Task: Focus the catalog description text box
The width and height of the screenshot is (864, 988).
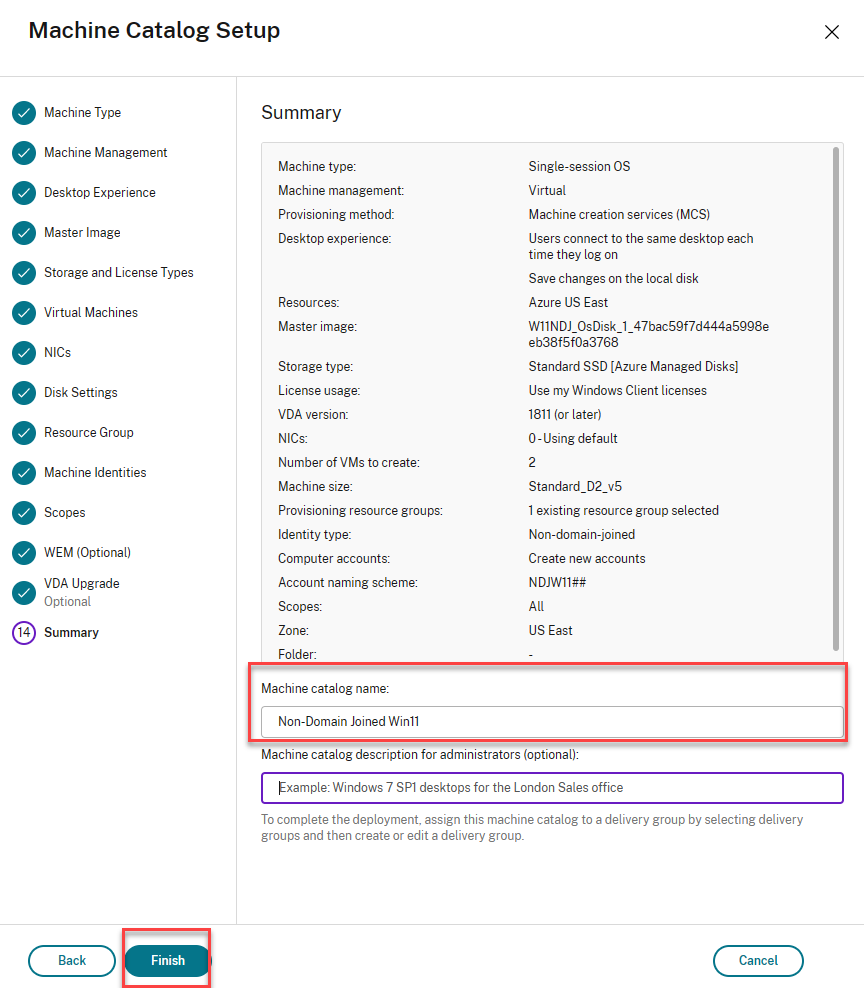Action: pos(552,788)
